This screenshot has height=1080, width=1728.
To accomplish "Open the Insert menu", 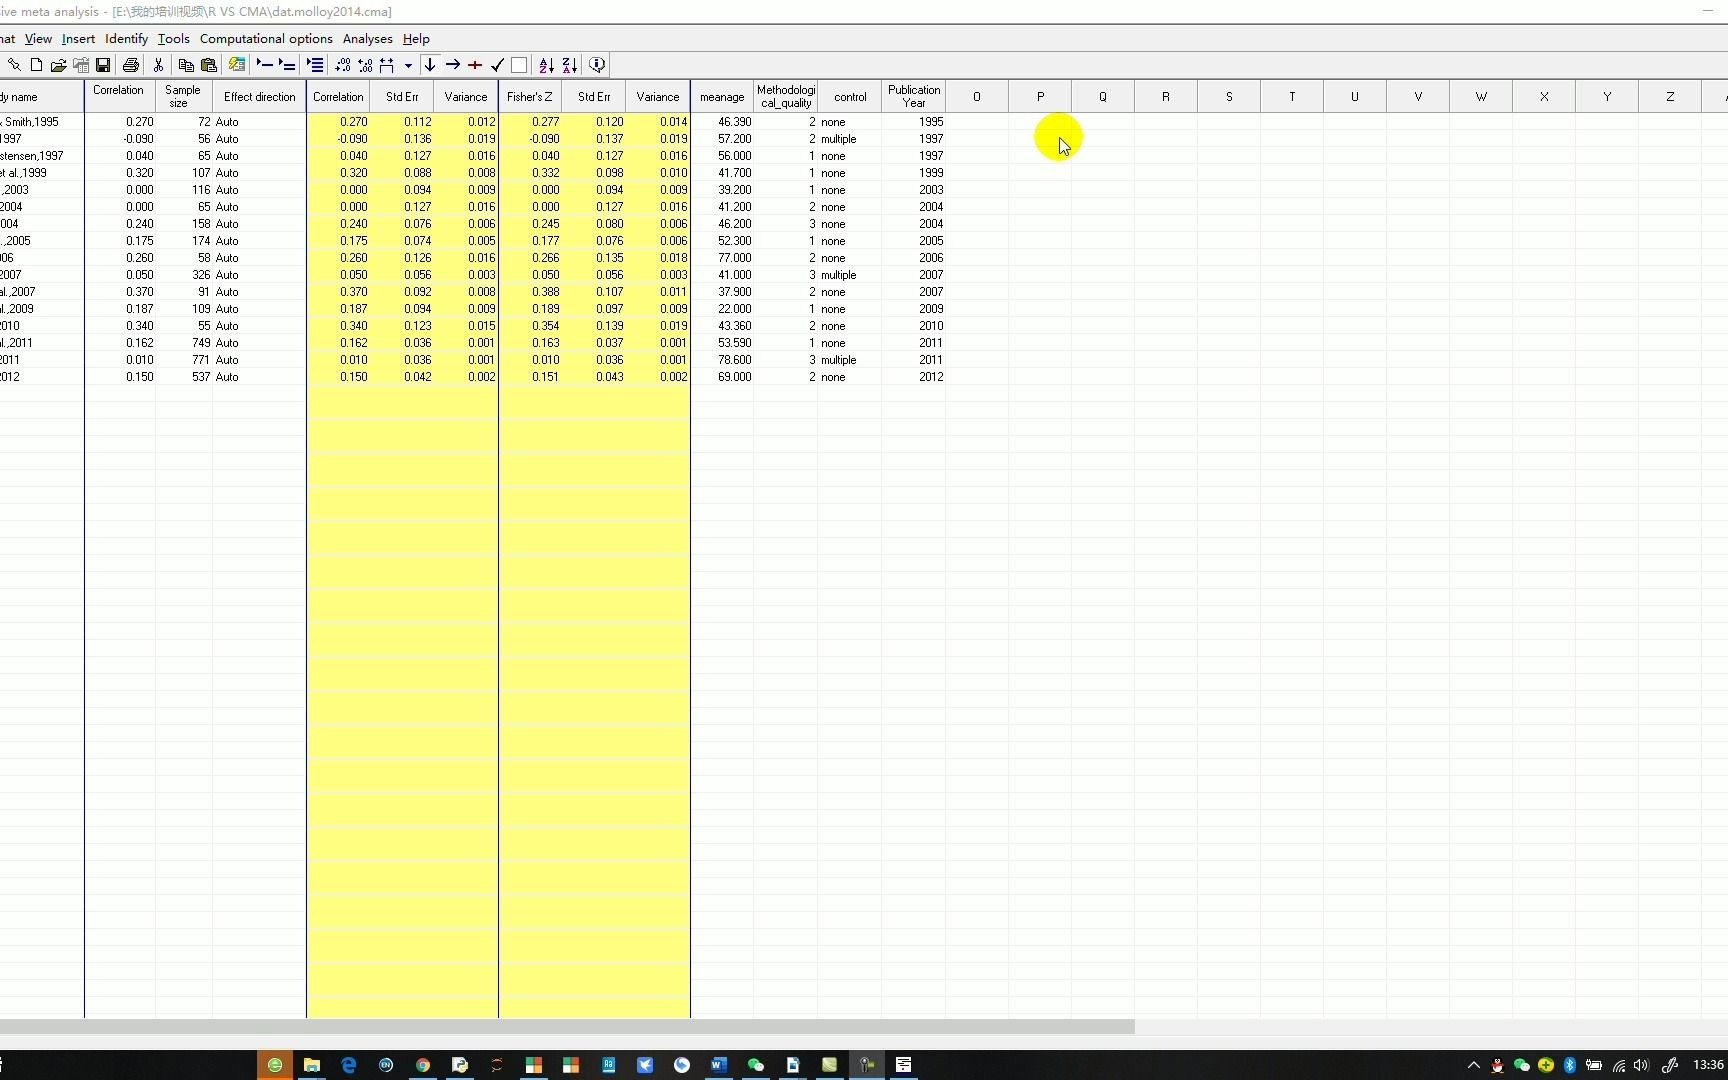I will pos(78,39).
